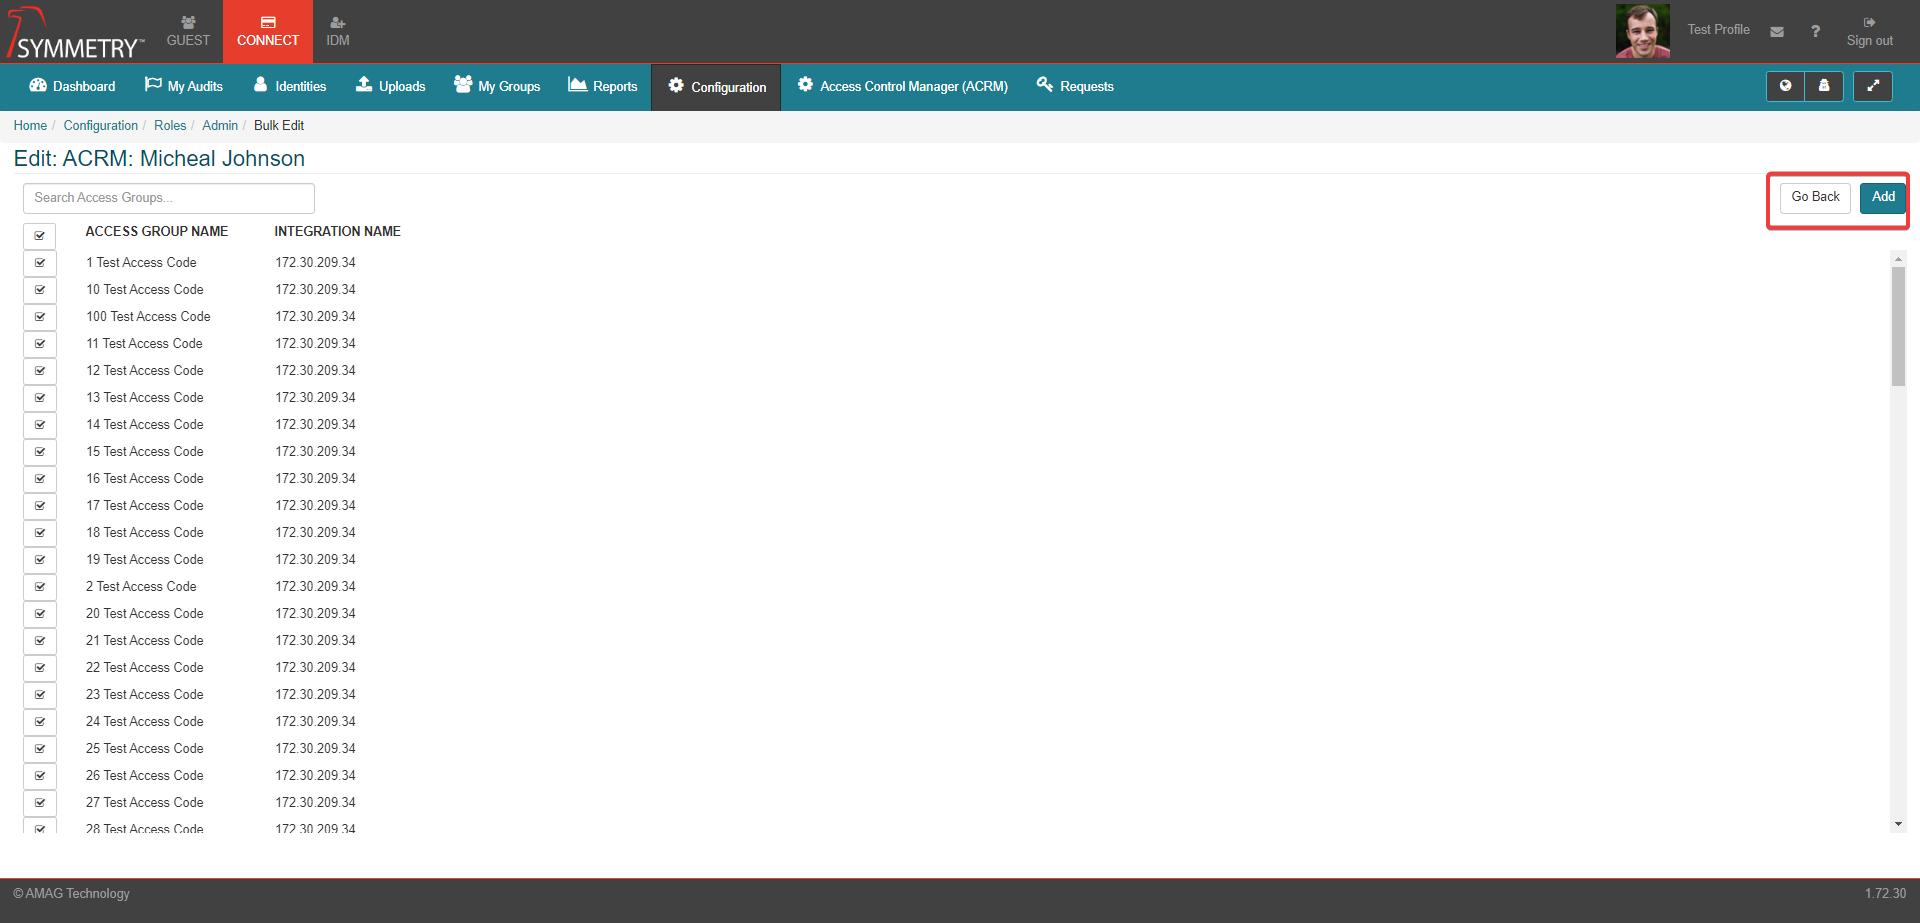Viewport: 1920px width, 923px height.
Task: Open the Requests menu
Action: (x=1075, y=86)
